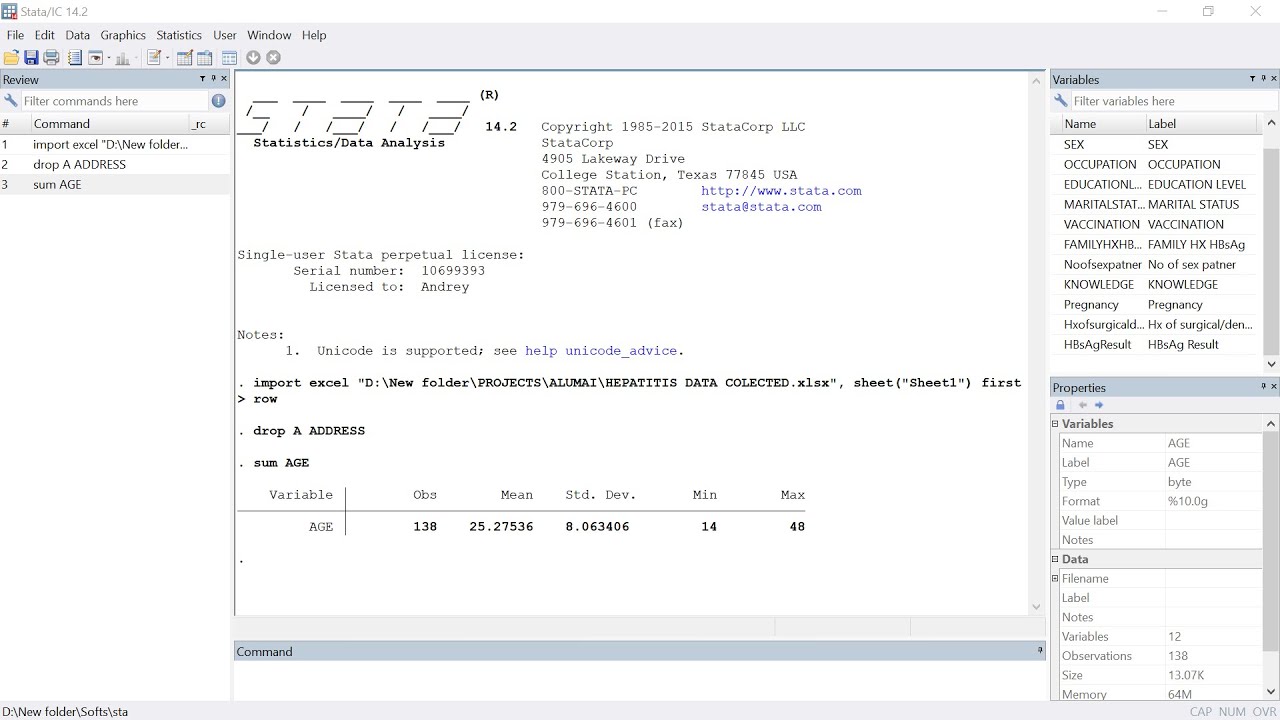1280x720 pixels.
Task: Click the More down-arrow toolbar icon
Action: pos(253,58)
